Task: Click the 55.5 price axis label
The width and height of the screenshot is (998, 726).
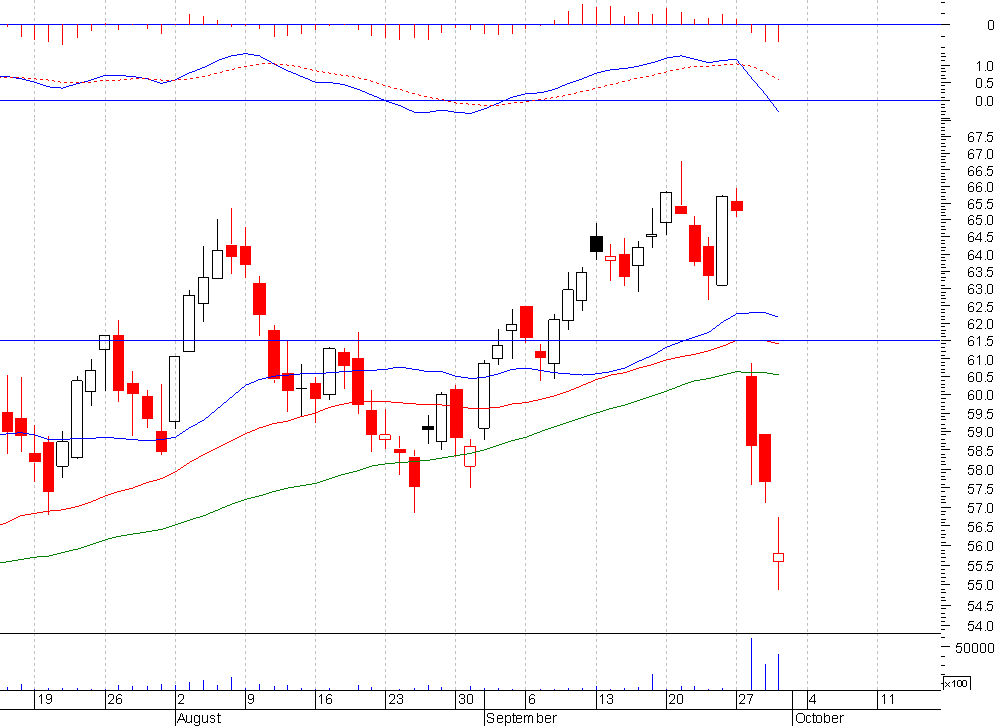Action: point(980,566)
